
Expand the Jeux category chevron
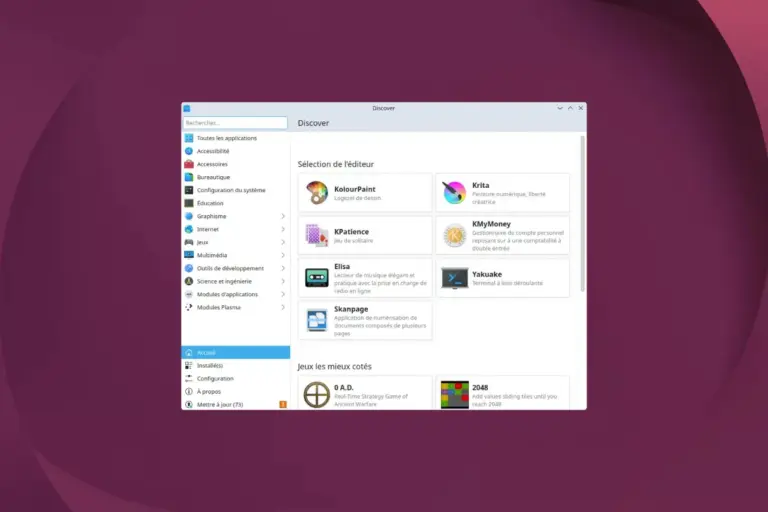point(283,242)
